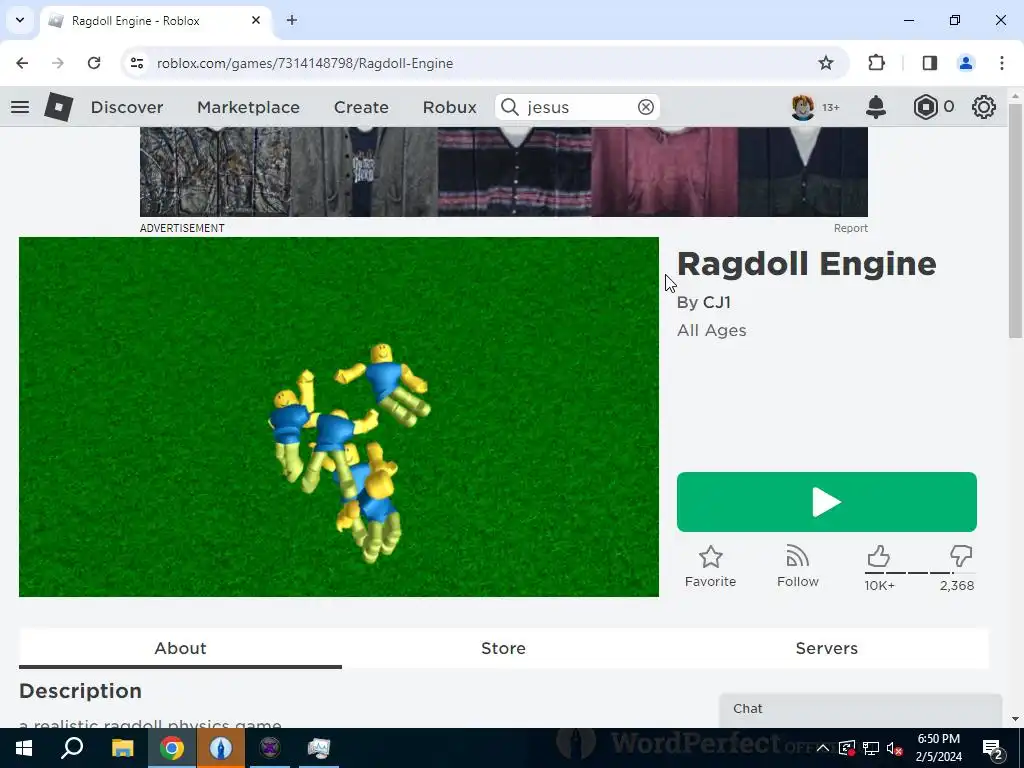The width and height of the screenshot is (1024, 768).
Task: Close the Ragdoll Engine browser tab
Action: coord(256,20)
